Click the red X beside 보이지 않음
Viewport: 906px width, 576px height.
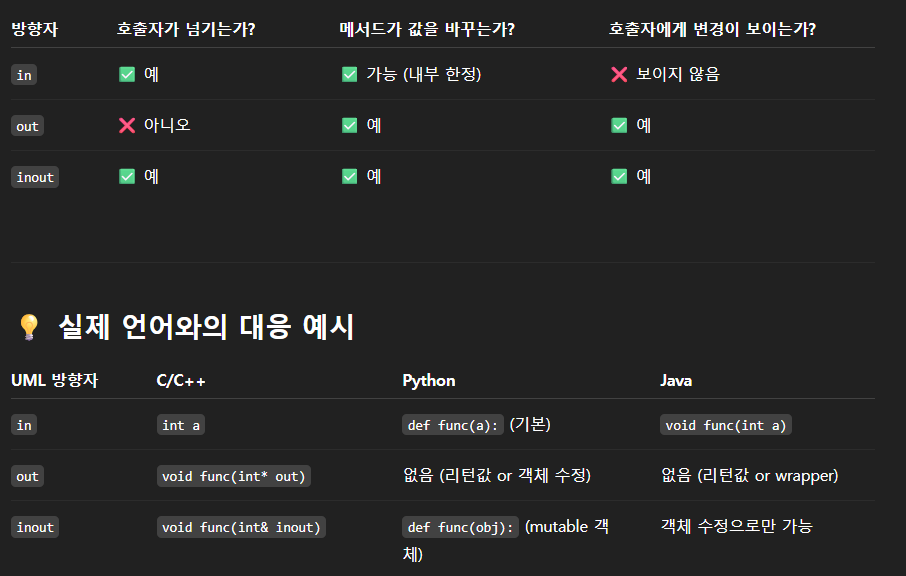(x=619, y=74)
